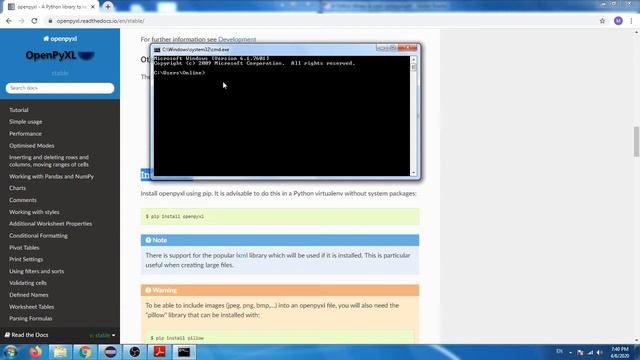Open Eclipse icon in taskbar

tap(110, 352)
